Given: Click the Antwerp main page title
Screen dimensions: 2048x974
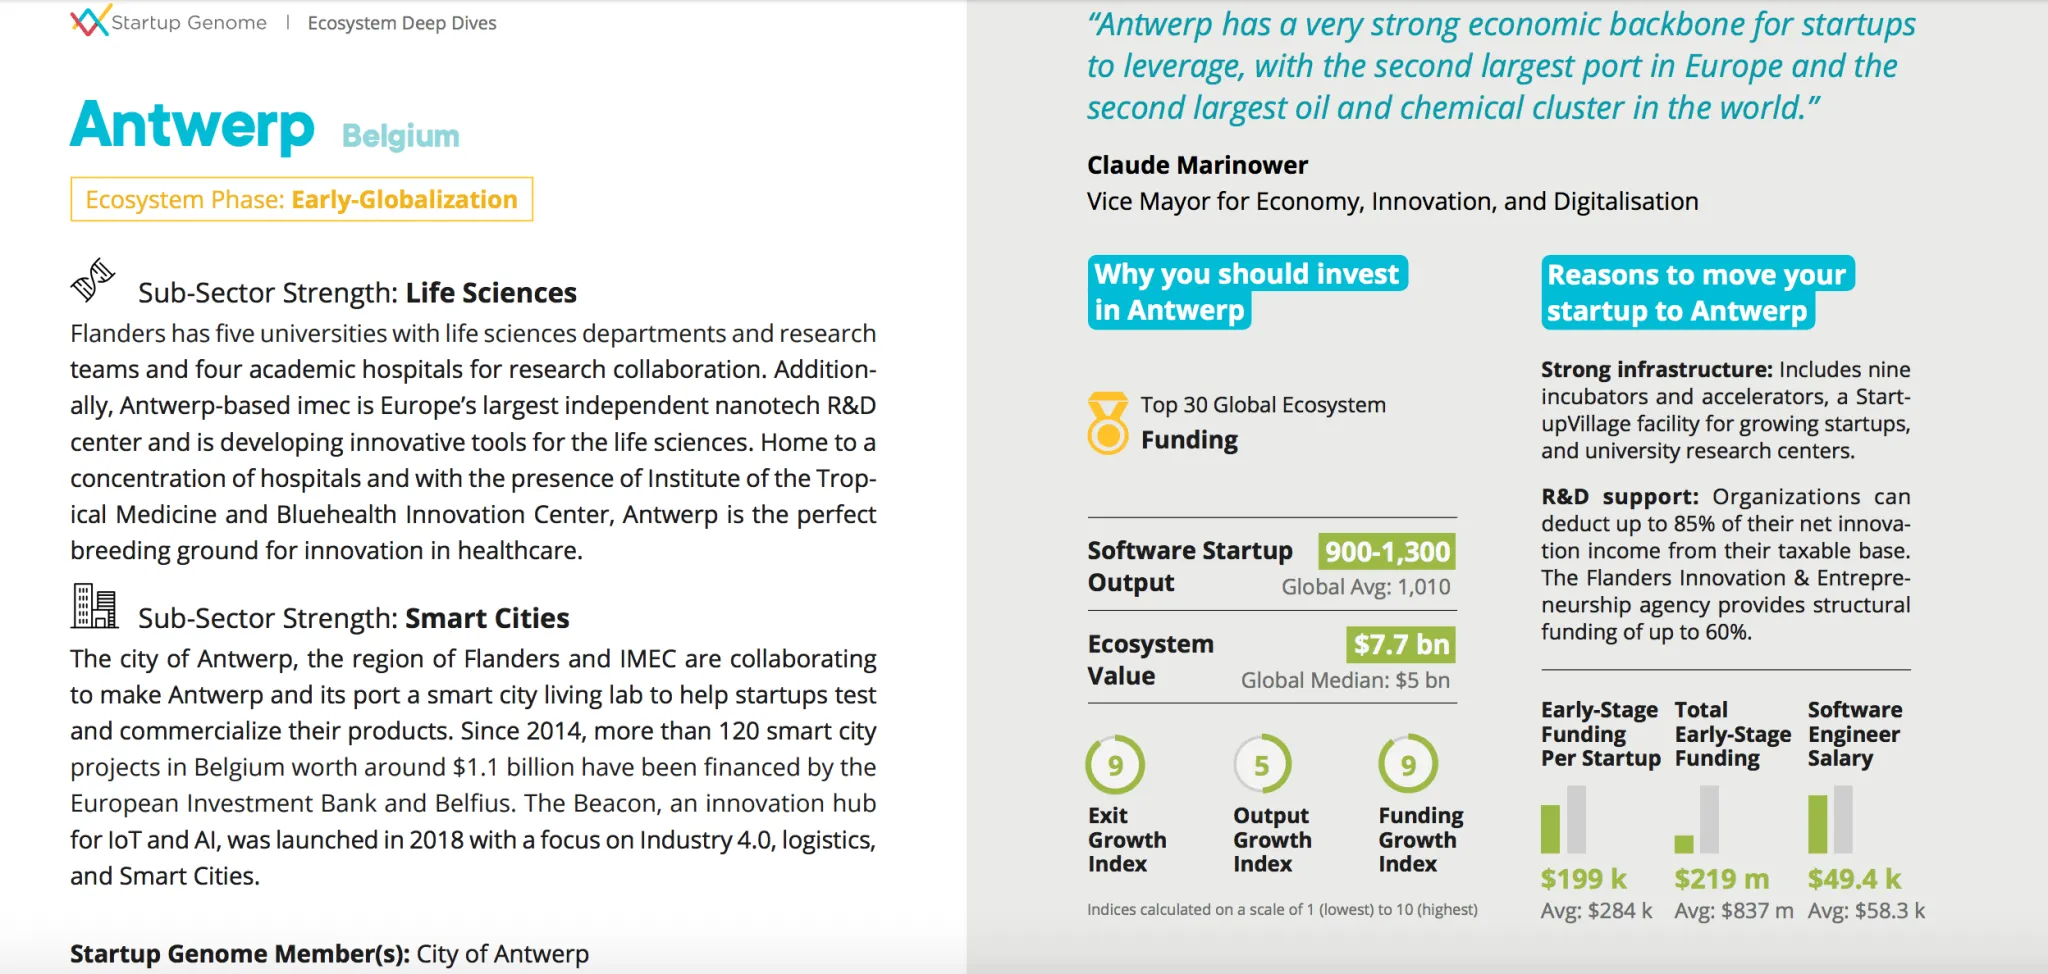Looking at the screenshot, I should 193,126.
